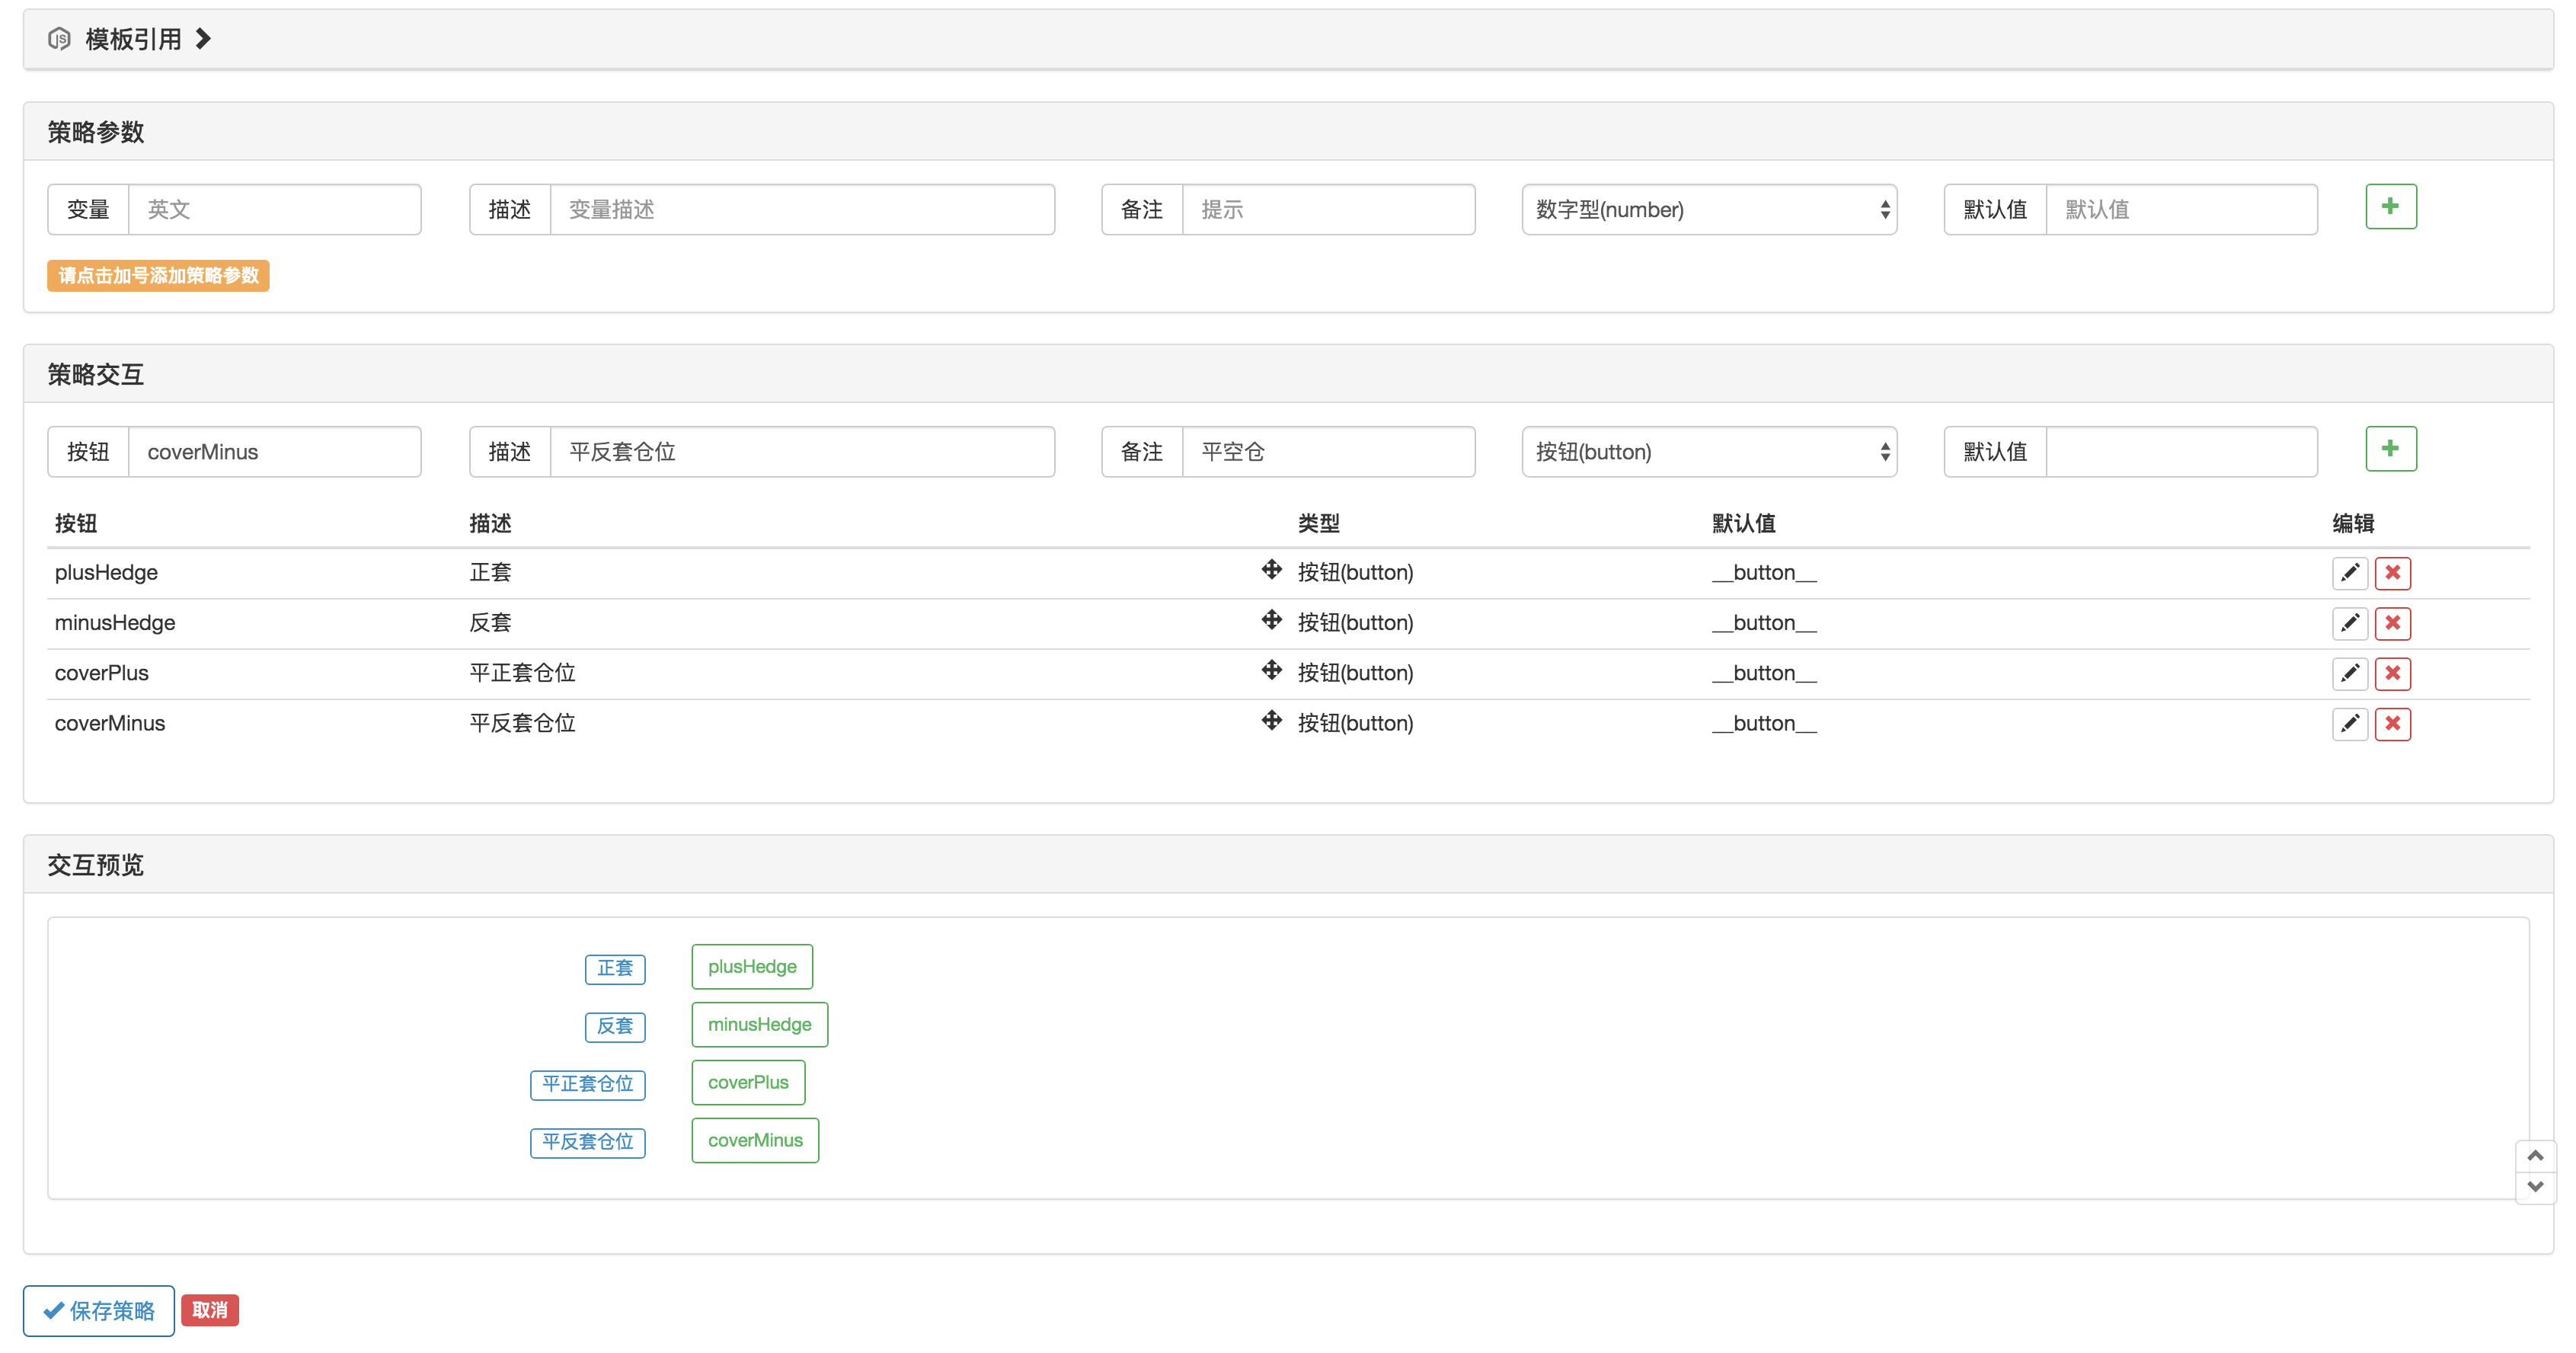Click the pencil edit icon for coverPlus

[2349, 673]
